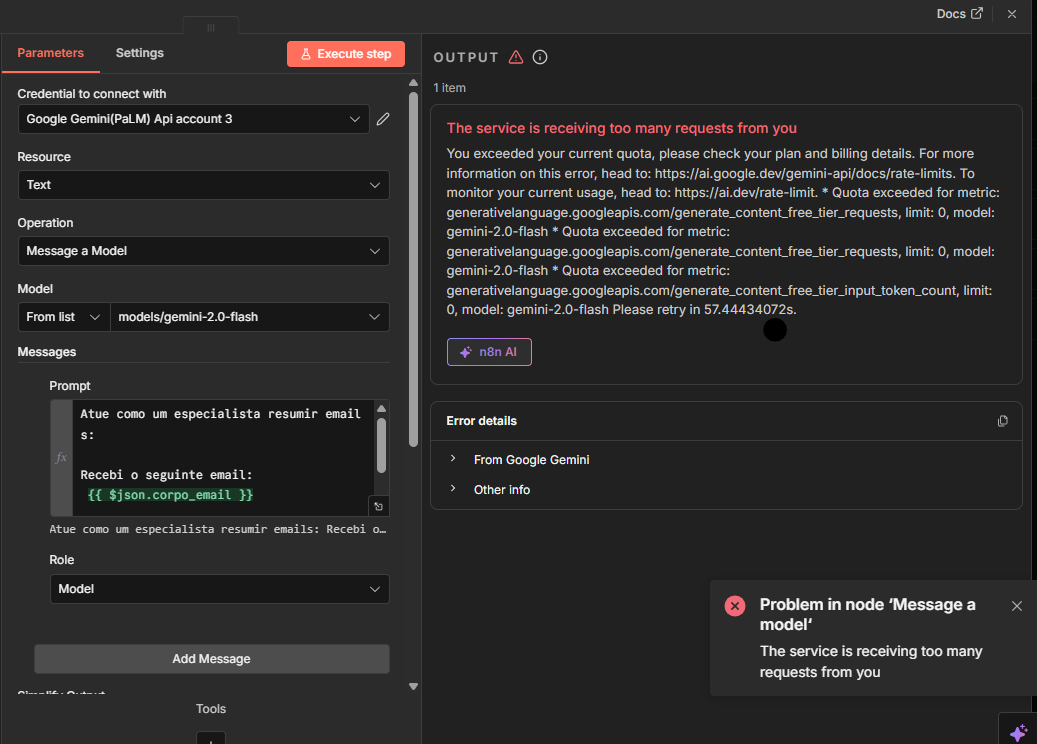Open the Role Model dropdown
Screen dimensions: 1037x744
[x=220, y=589]
